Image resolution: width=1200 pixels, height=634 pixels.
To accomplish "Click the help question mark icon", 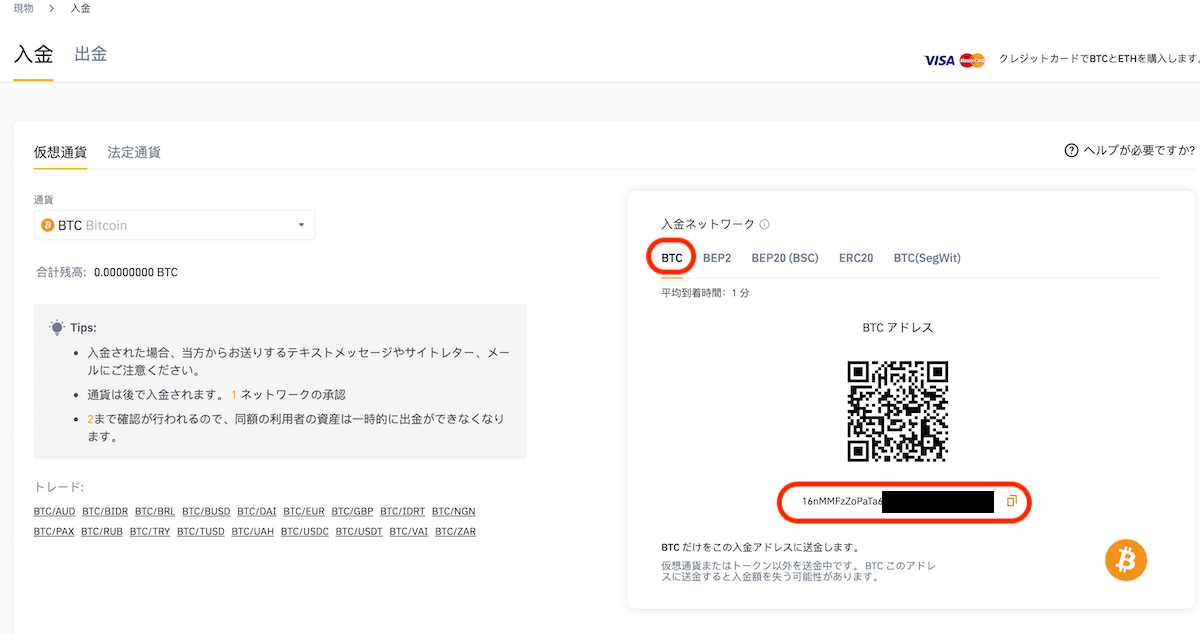I will pos(1072,151).
